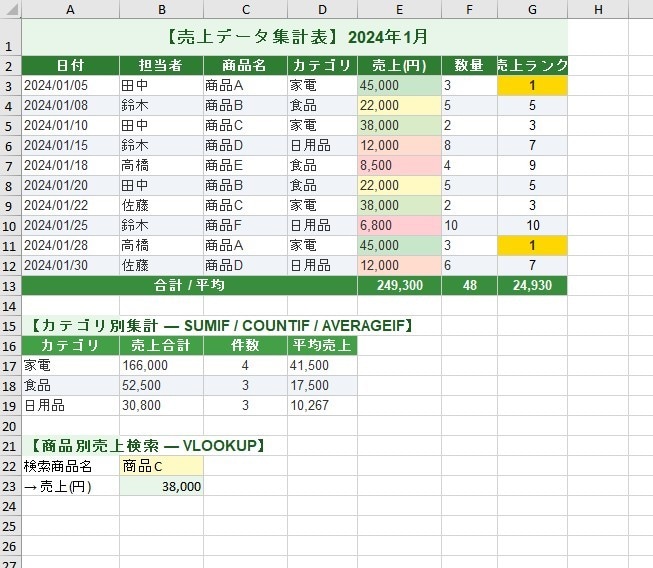Select the value 166,000

[x=161, y=366]
